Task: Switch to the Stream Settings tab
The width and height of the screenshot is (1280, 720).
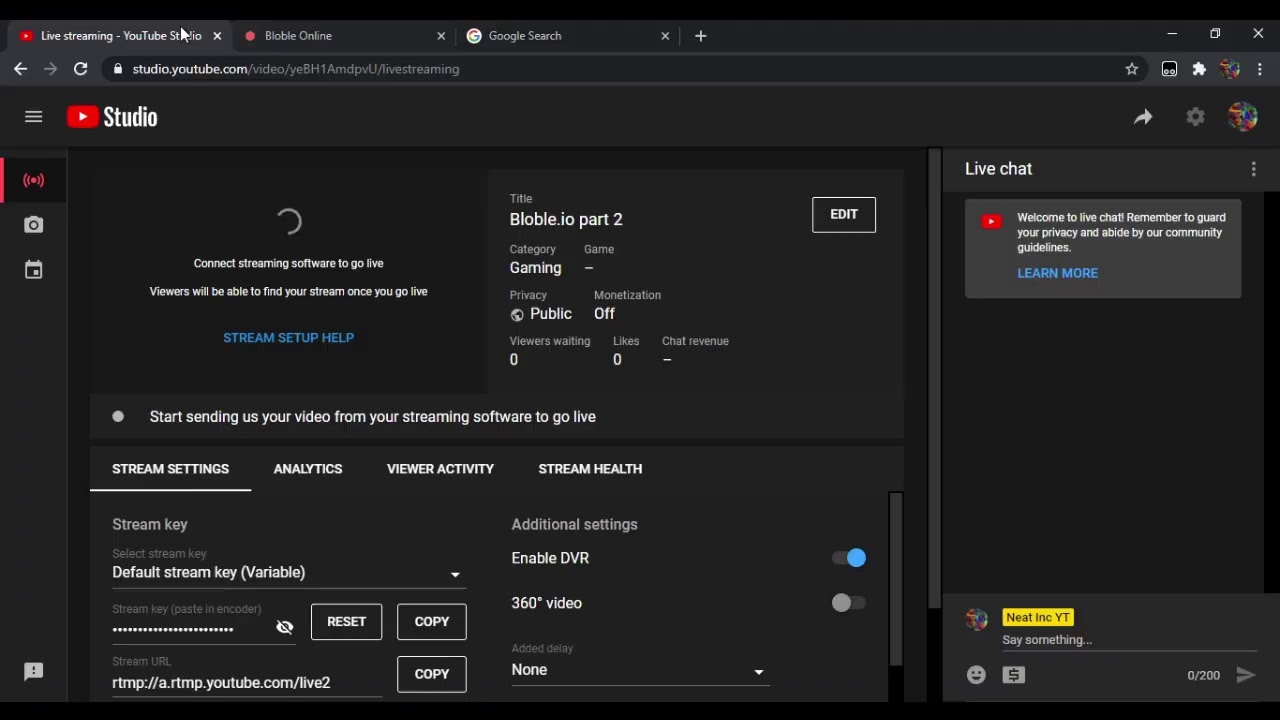Action: point(171,469)
